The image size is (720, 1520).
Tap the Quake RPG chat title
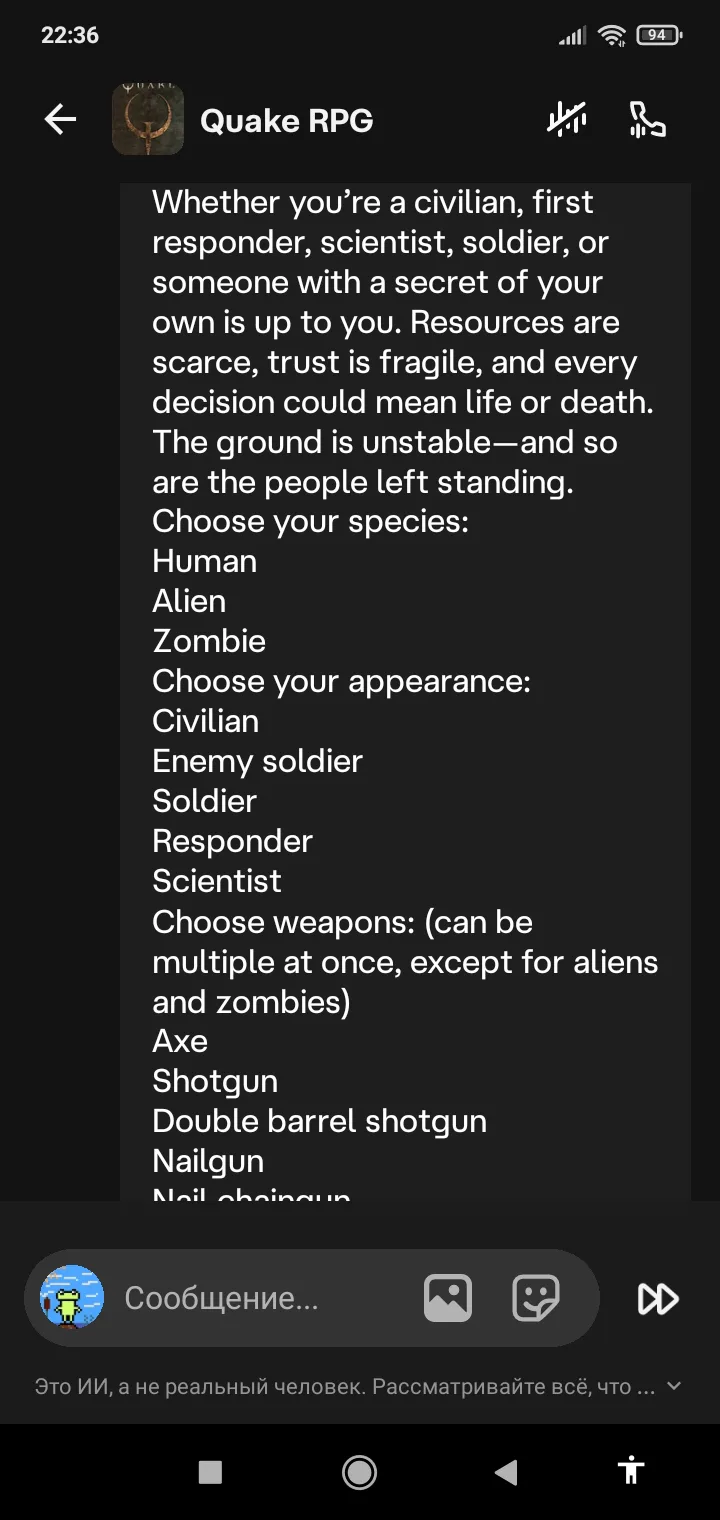(286, 121)
